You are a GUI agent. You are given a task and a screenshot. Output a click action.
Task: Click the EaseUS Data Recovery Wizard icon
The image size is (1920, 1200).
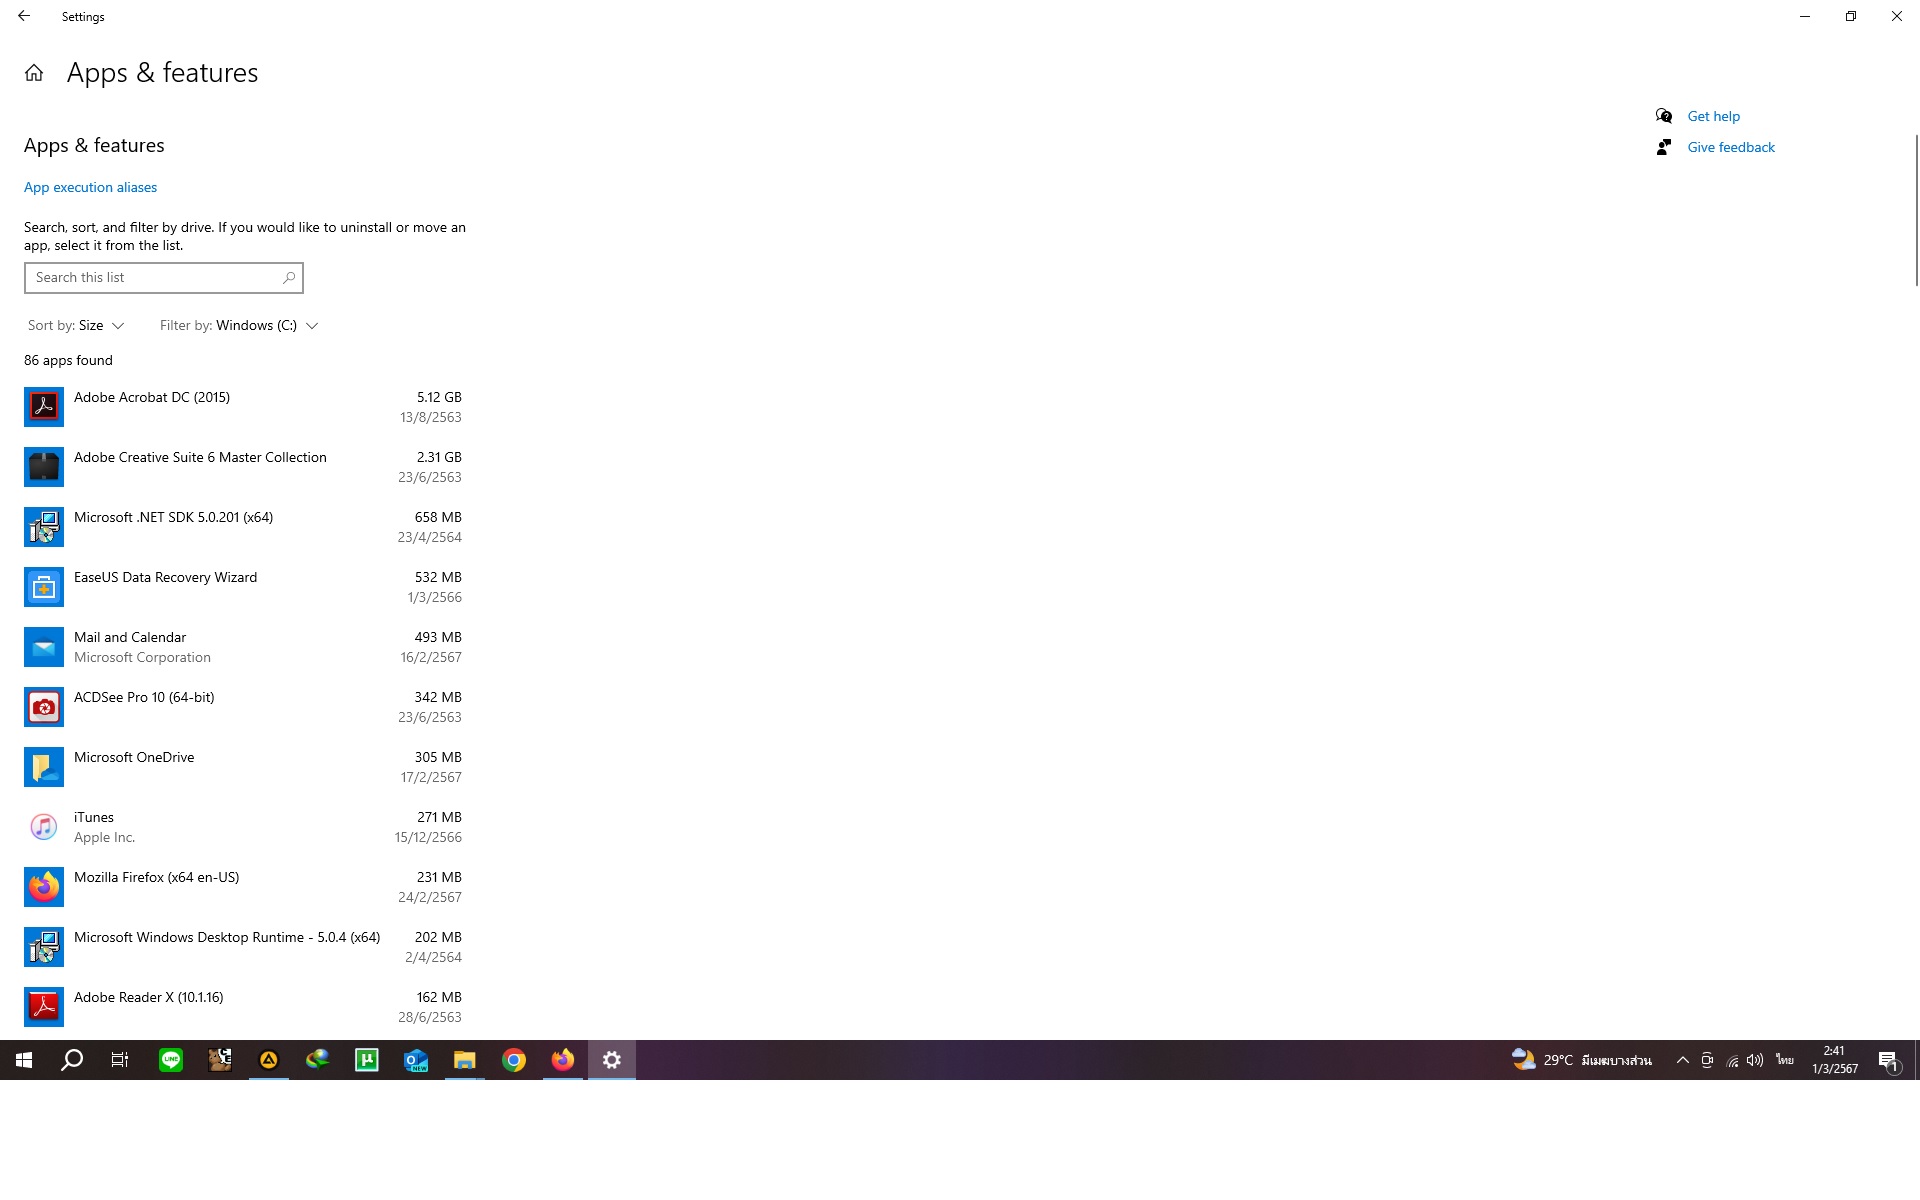pos(44,587)
